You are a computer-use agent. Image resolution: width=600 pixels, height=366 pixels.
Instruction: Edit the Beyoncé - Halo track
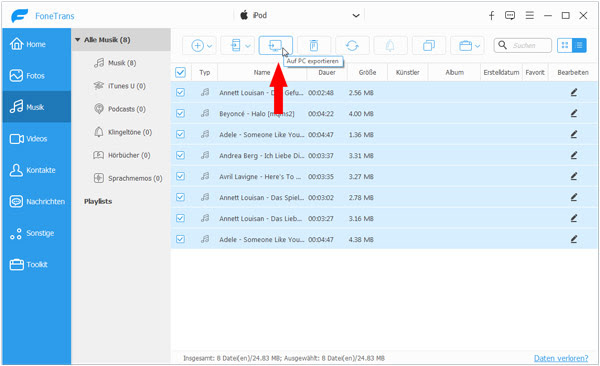[x=574, y=113]
